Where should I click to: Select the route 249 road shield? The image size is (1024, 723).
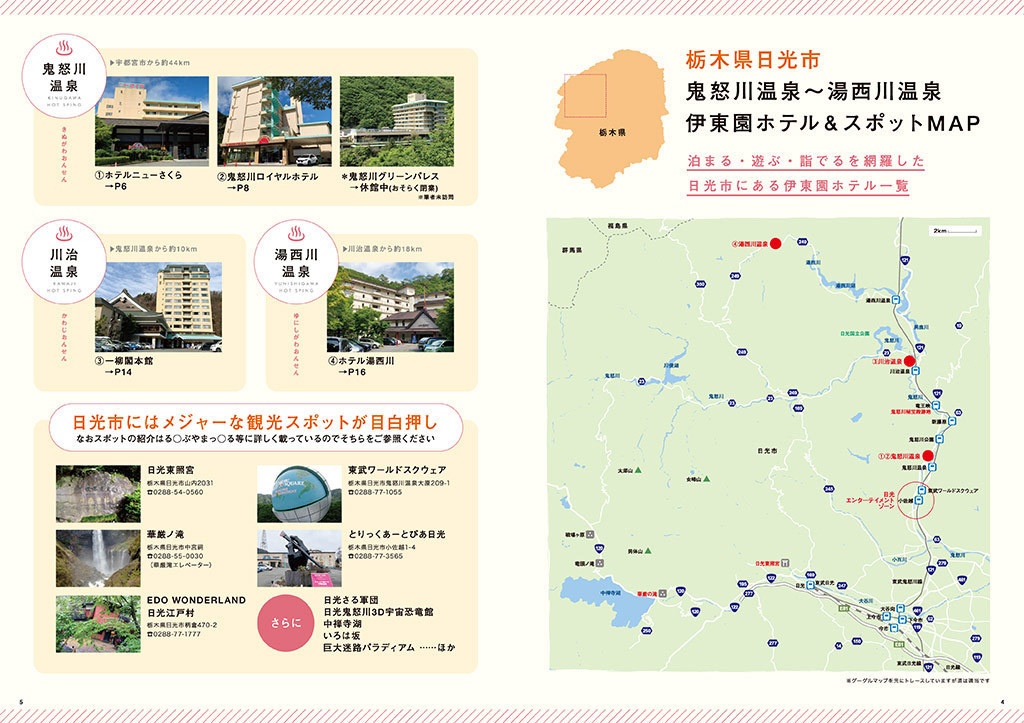click(803, 240)
